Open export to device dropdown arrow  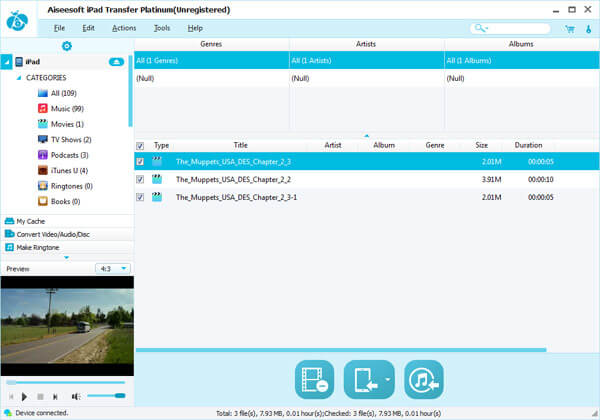(x=388, y=379)
